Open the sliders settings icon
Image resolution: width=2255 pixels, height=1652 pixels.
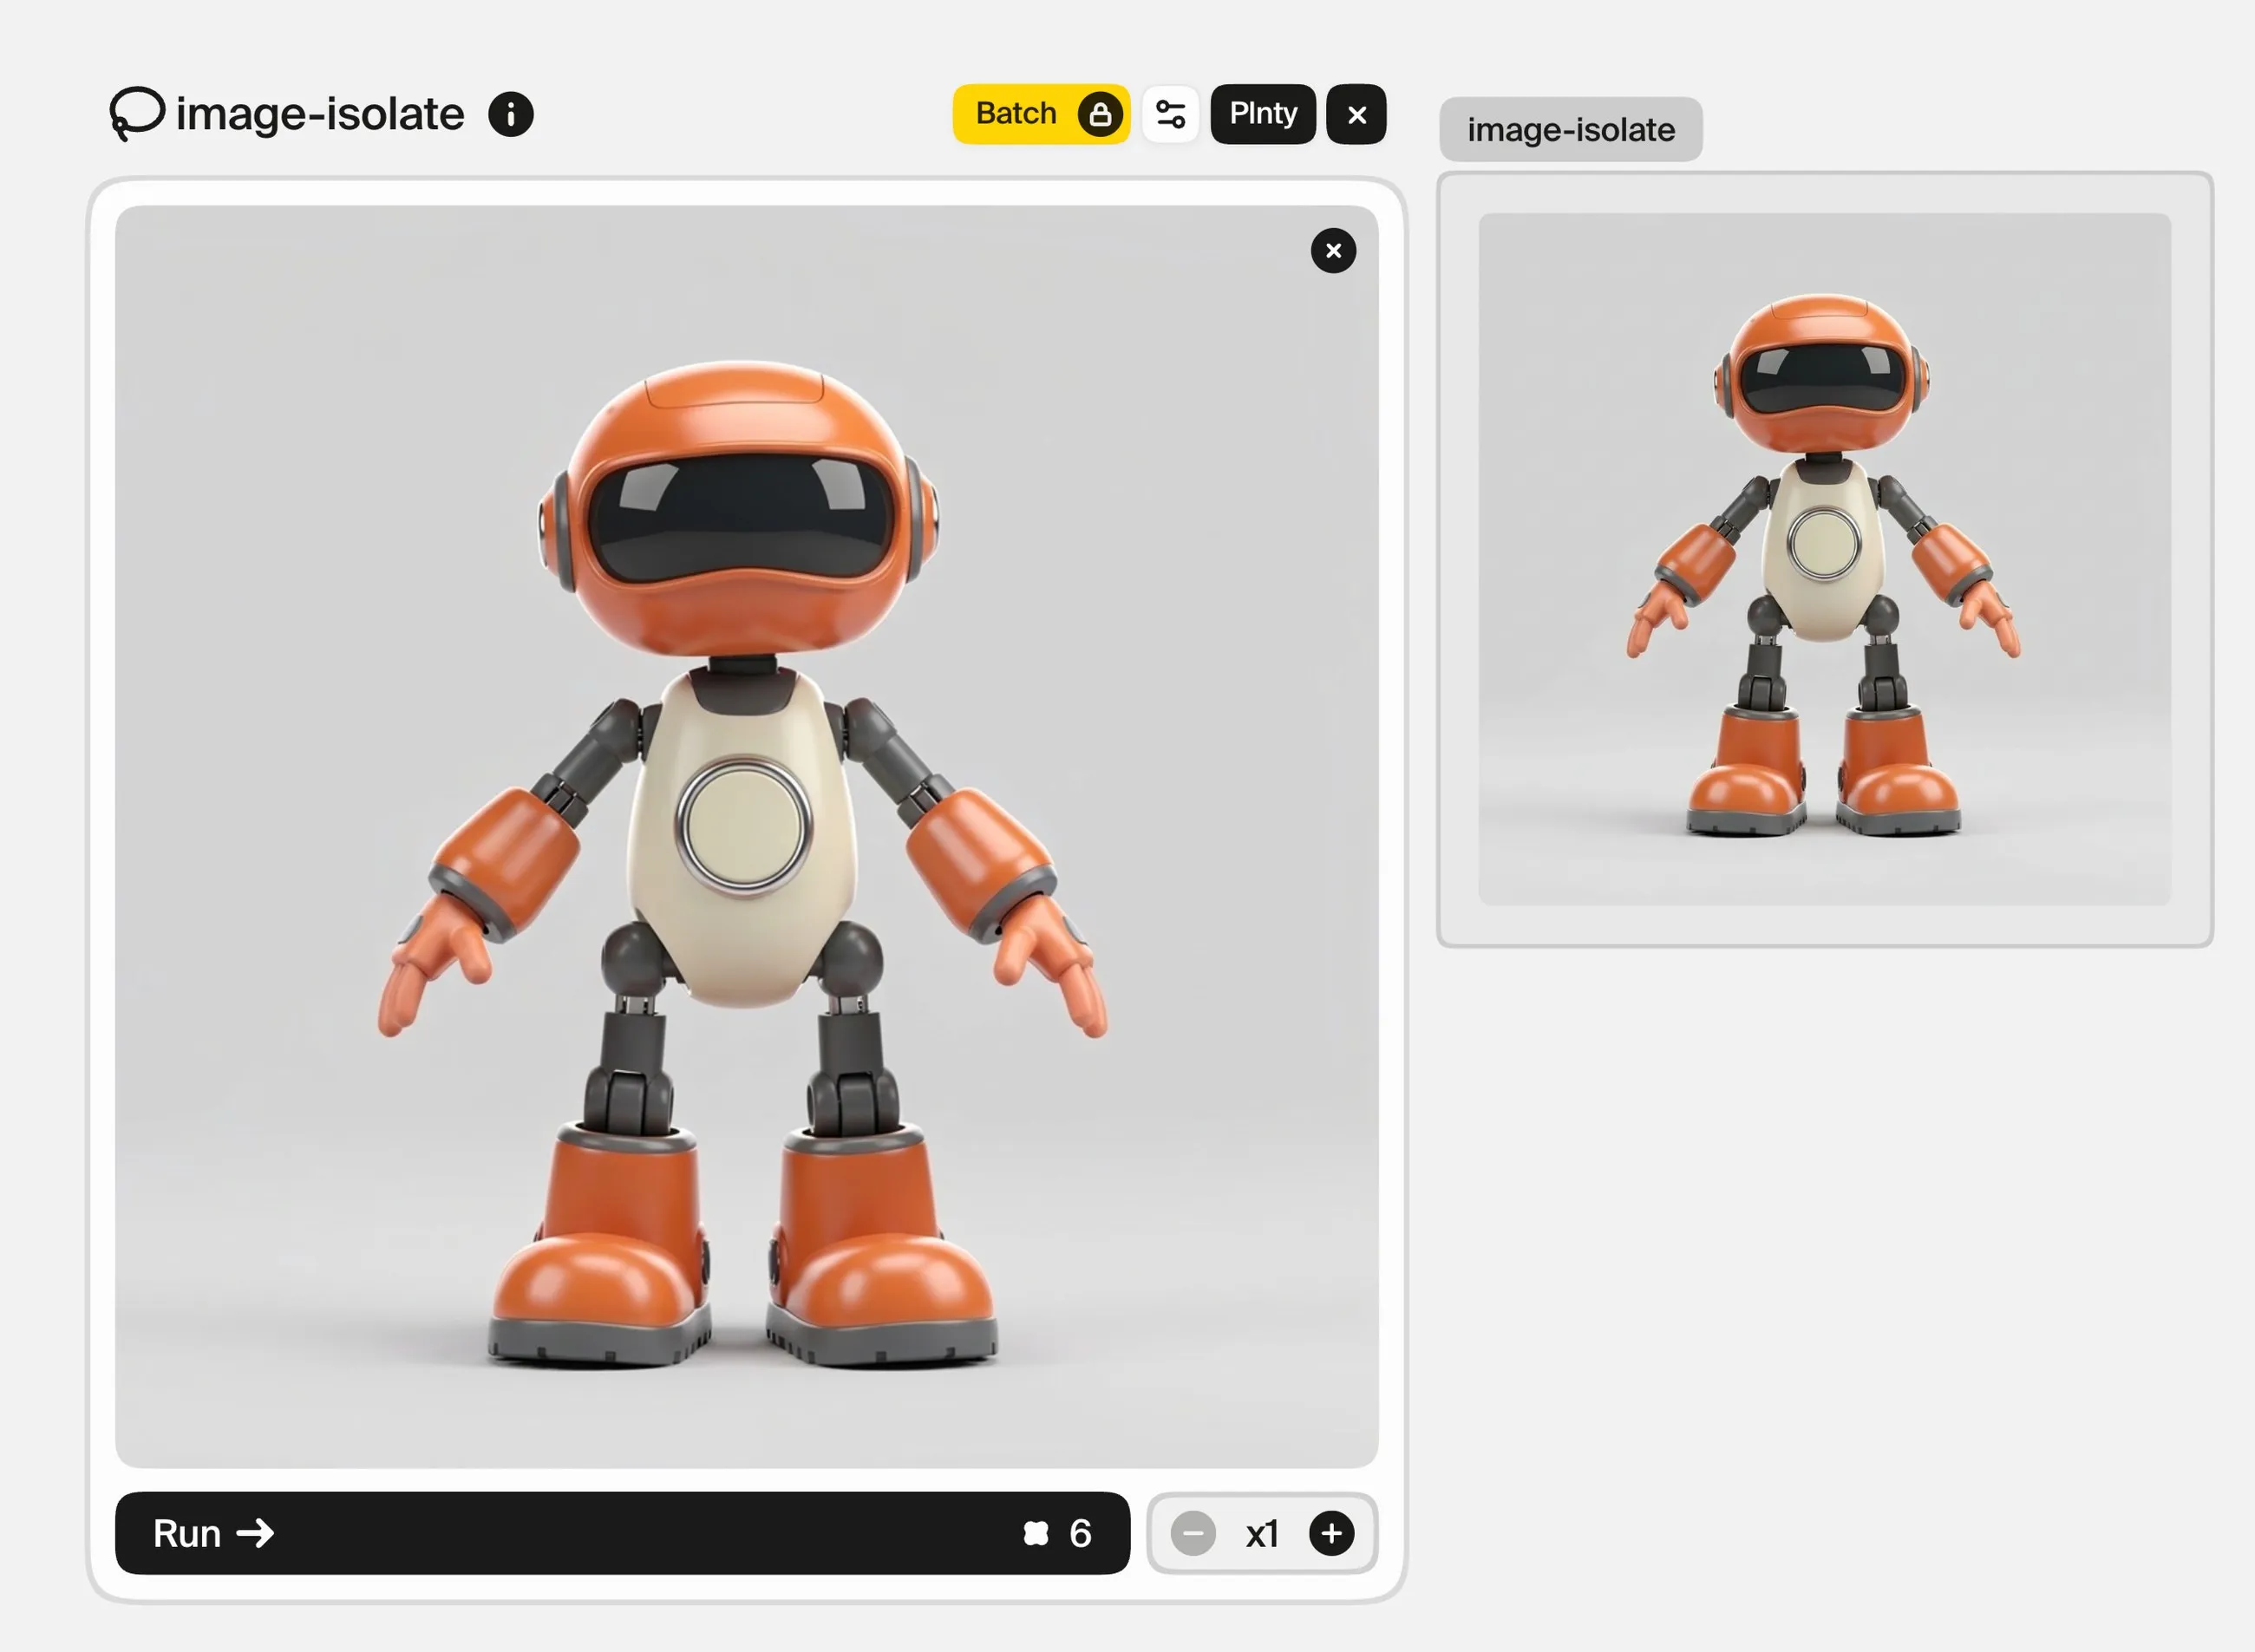click(1170, 114)
